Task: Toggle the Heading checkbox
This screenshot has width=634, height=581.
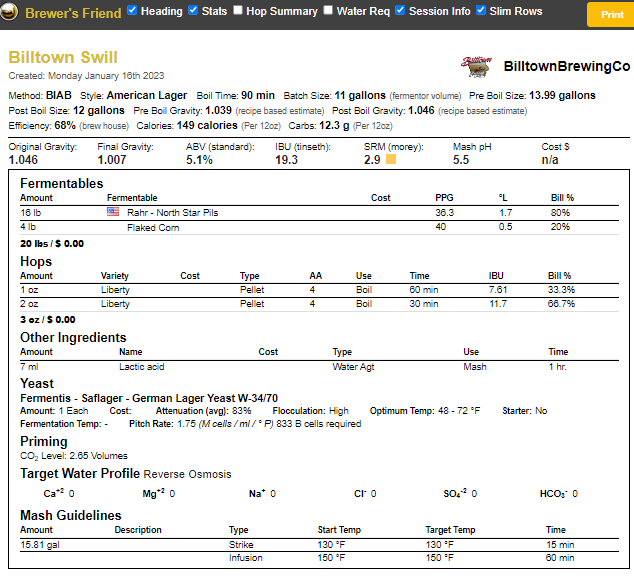Action: (132, 11)
